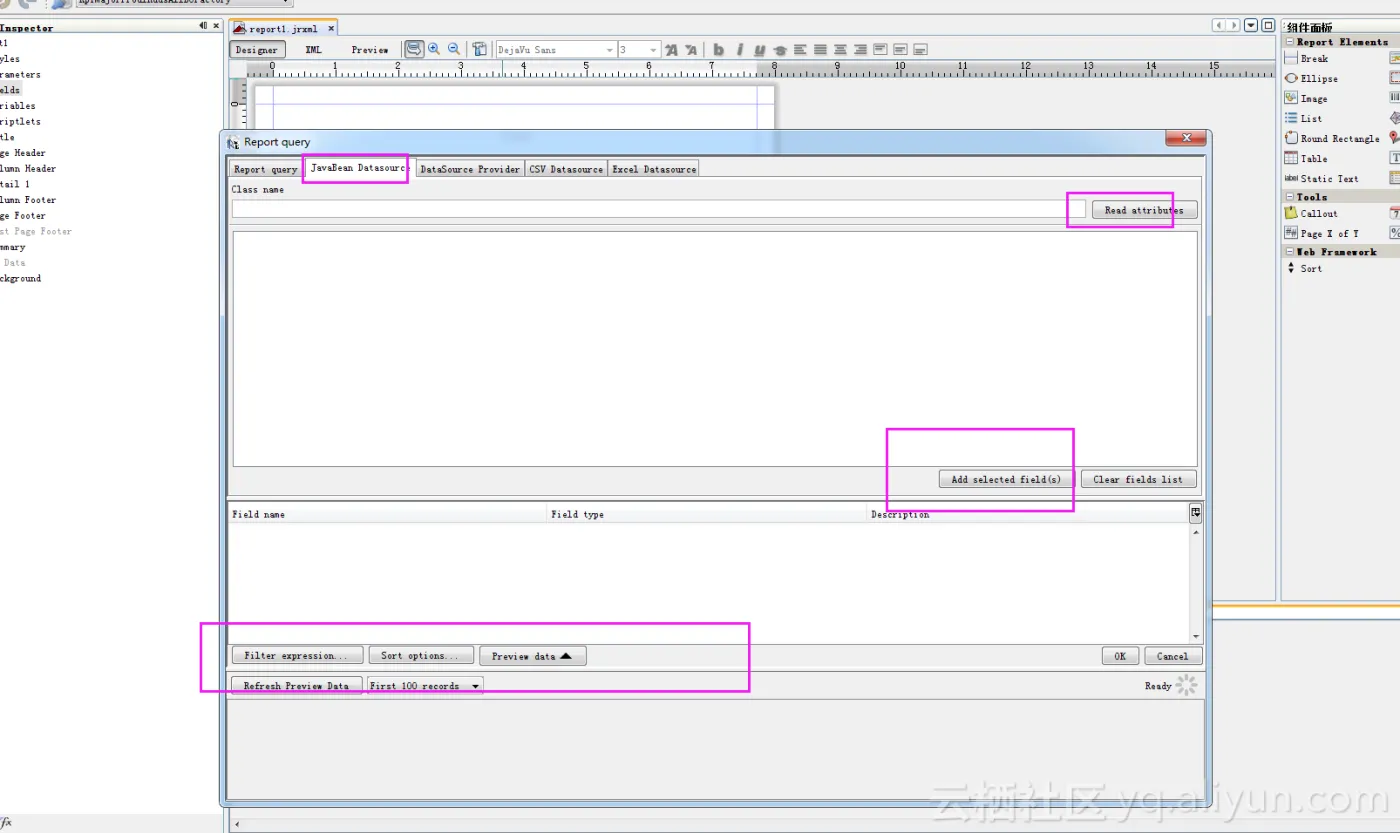The width and height of the screenshot is (1400, 833).
Task: Confirm the Report query dialog with OK
Action: [1120, 656]
